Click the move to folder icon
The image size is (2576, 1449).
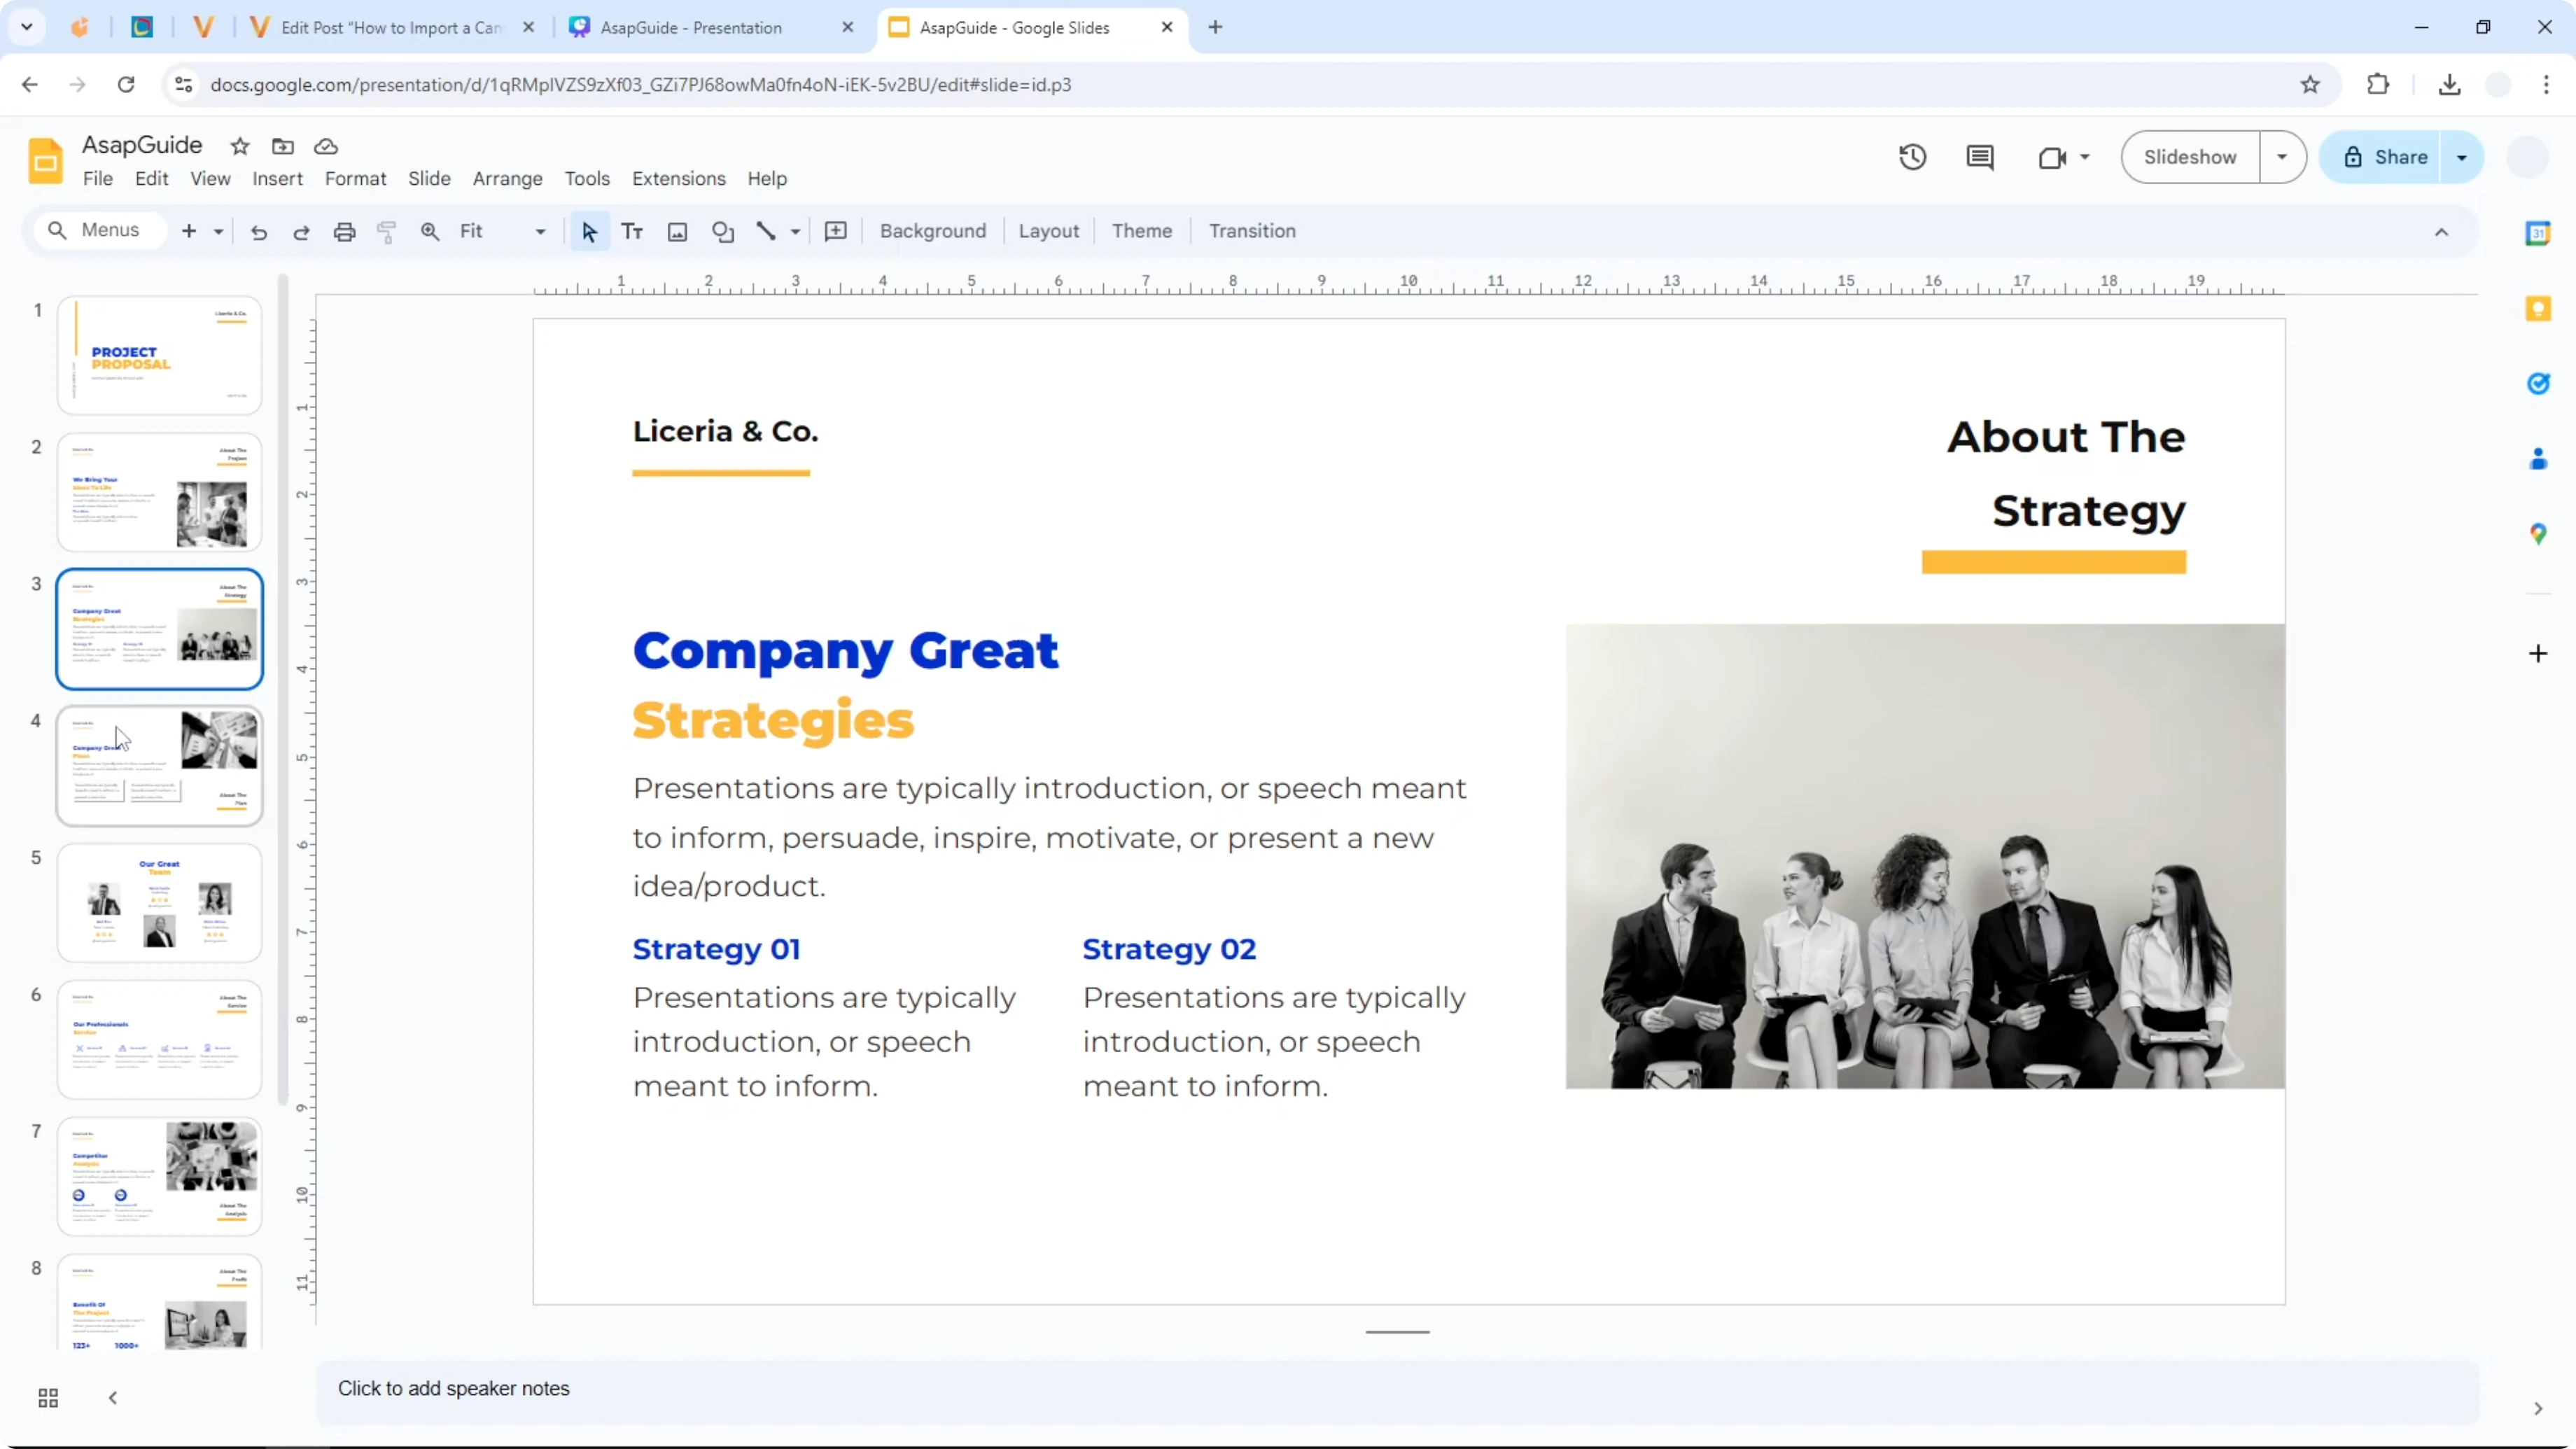pos(283,146)
